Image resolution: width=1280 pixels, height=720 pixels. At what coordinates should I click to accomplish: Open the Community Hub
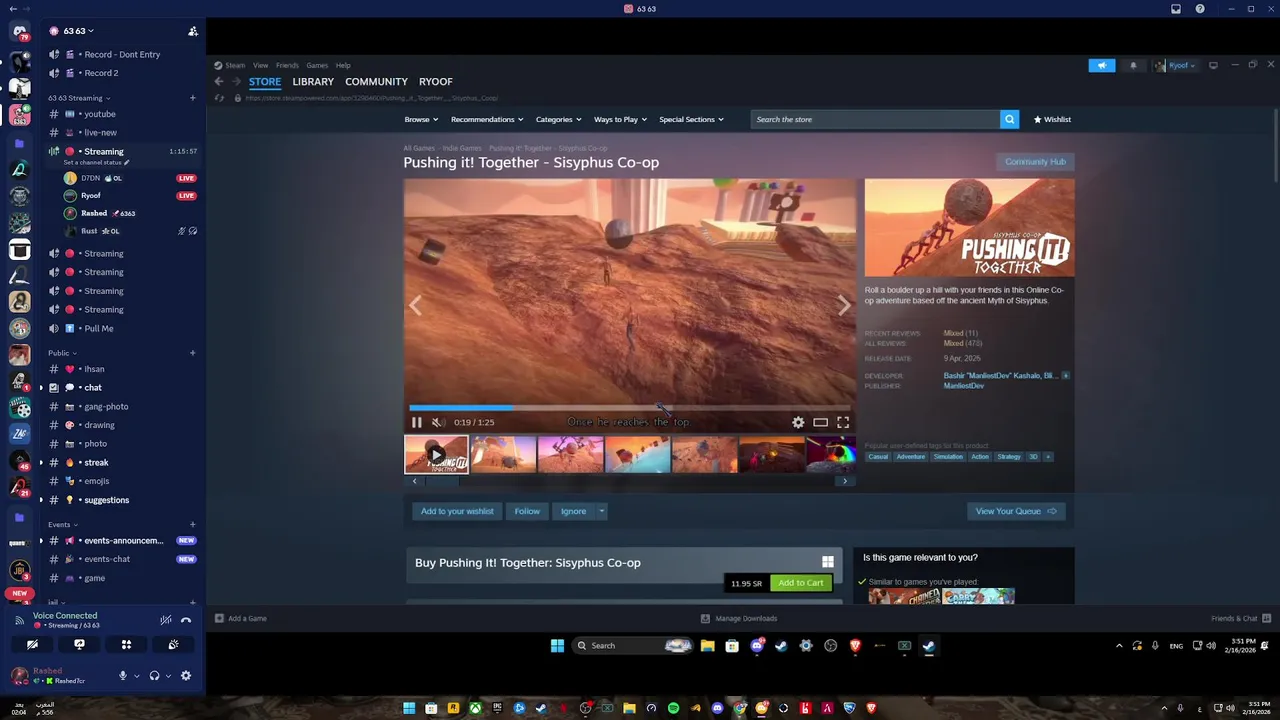pyautogui.click(x=1035, y=162)
